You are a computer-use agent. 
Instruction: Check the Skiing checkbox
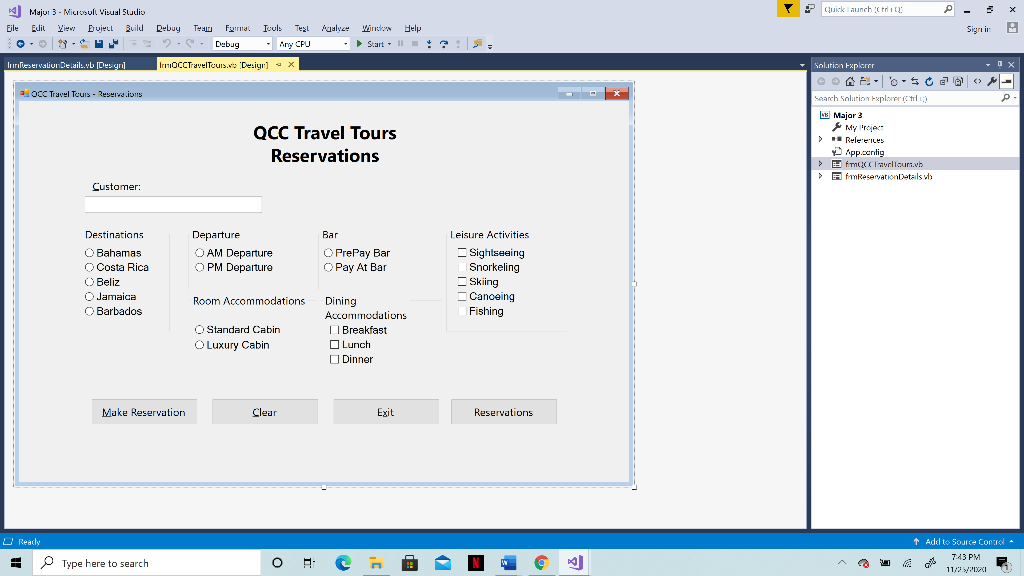(462, 281)
